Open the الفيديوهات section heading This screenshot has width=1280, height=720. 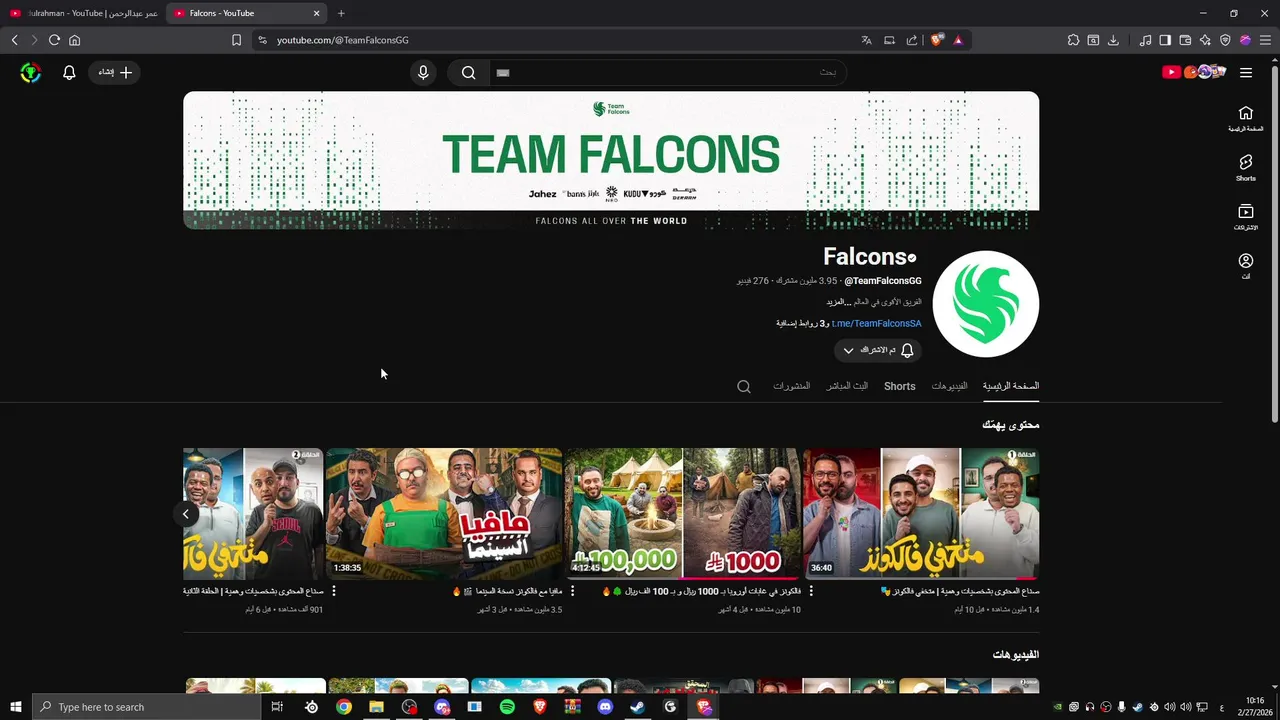click(x=1015, y=654)
